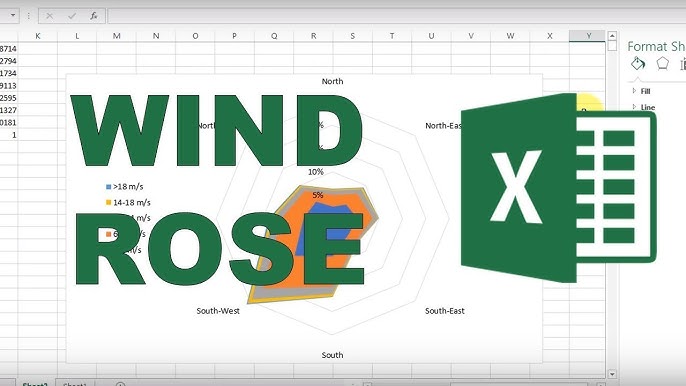Select column W header
The image size is (686, 386).
(510, 36)
